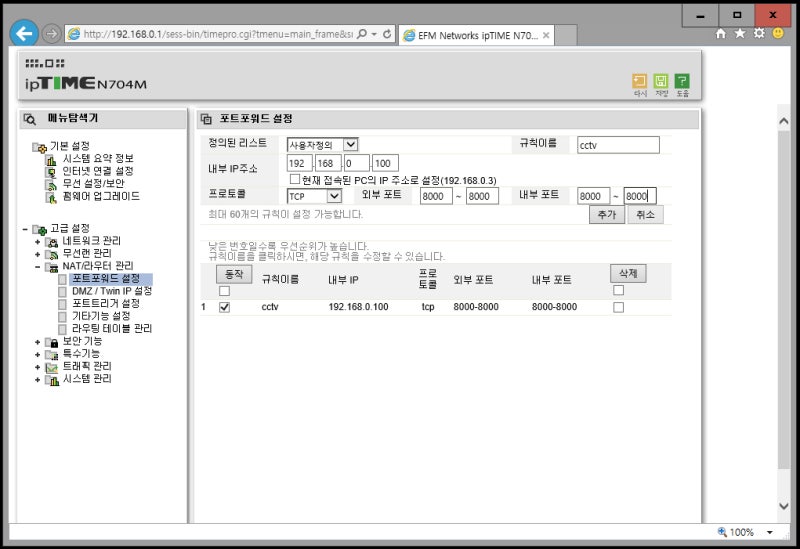
Task: Click the 추가 add button
Action: [x=607, y=214]
